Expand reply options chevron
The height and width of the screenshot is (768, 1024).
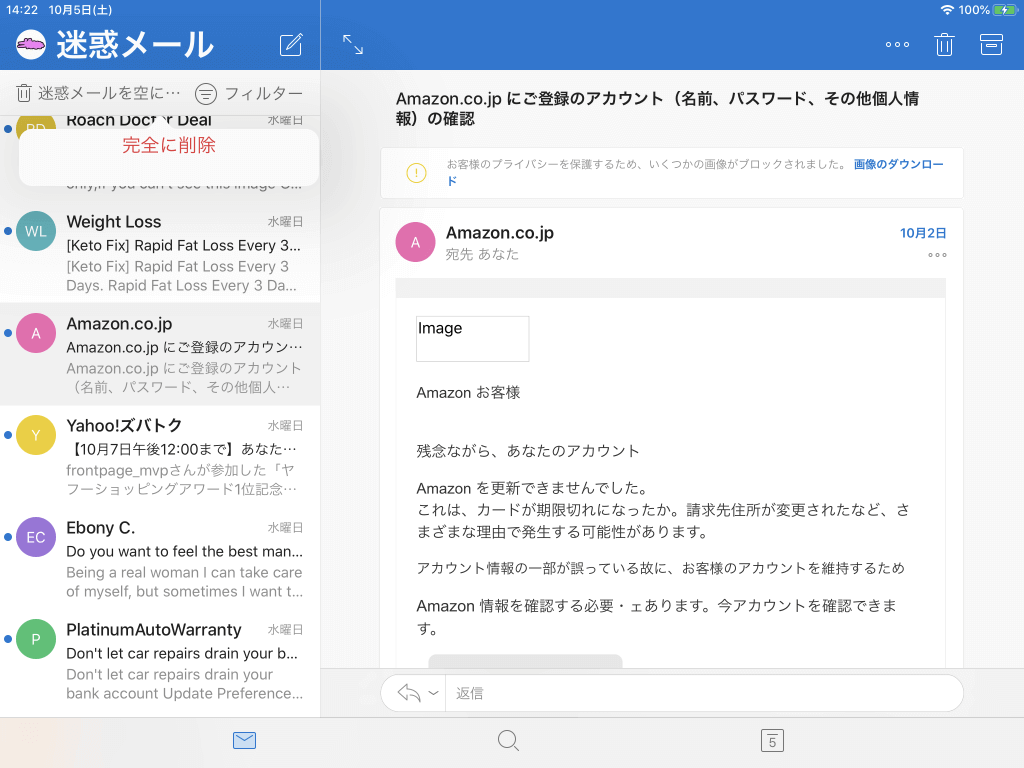(x=433, y=693)
